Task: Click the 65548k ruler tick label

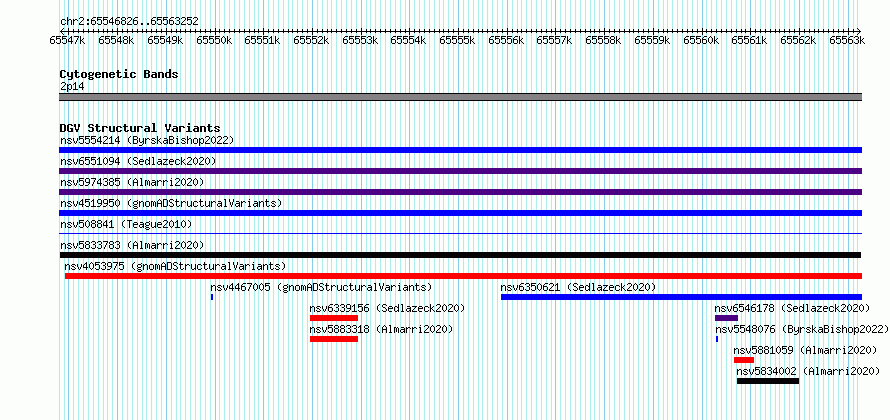Action: [x=116, y=40]
